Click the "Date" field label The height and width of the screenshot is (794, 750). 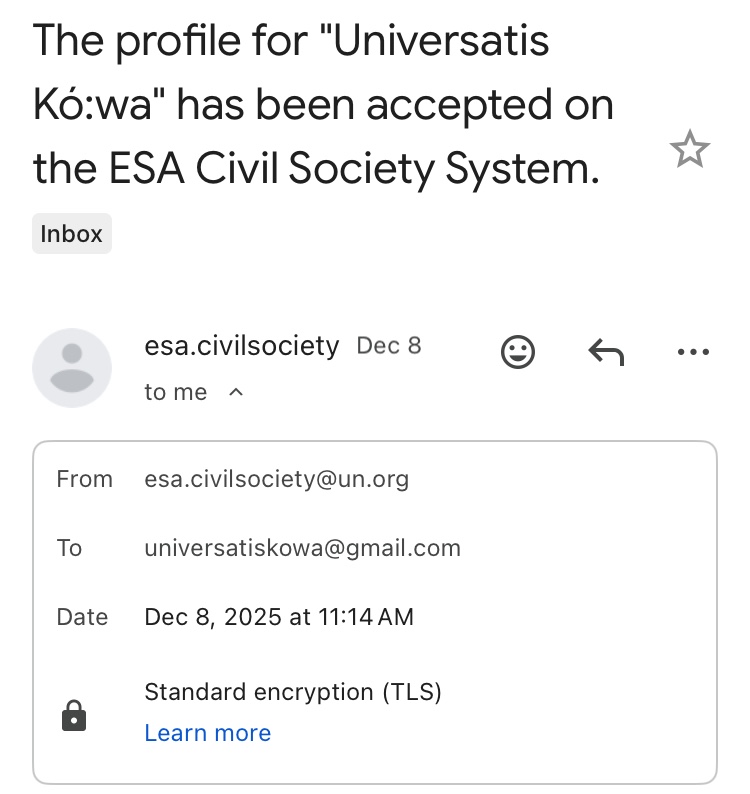click(x=82, y=617)
